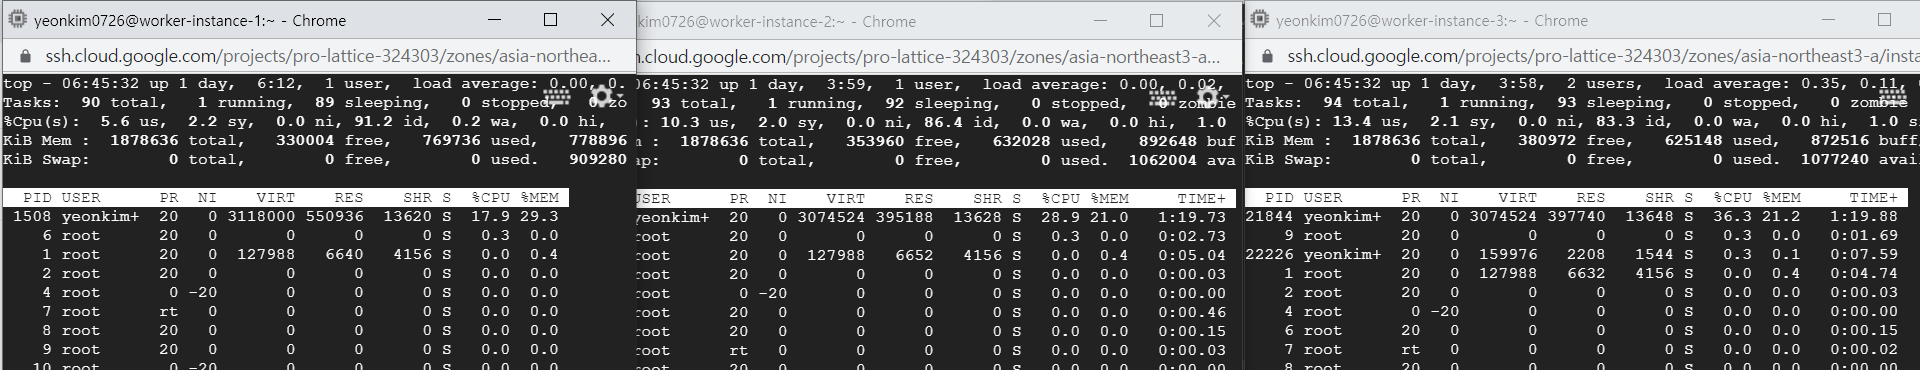Viewport: 1920px width, 370px height.
Task: Click lock icon in worker-instance-1 address bar
Action: click(x=25, y=57)
